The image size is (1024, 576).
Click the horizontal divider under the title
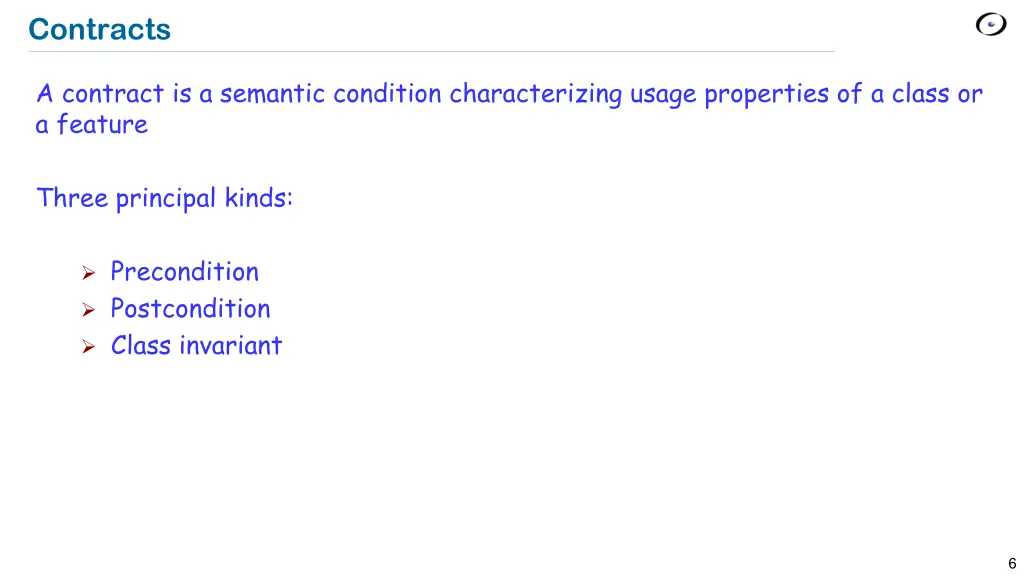point(430,52)
